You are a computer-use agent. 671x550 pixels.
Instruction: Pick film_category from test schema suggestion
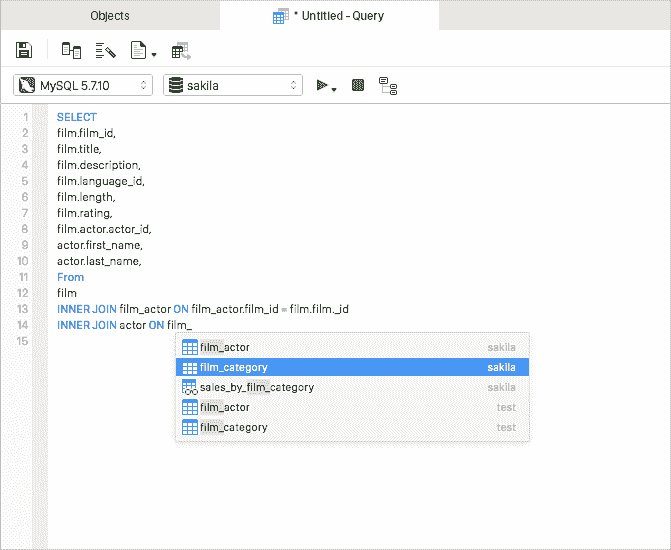click(353, 427)
